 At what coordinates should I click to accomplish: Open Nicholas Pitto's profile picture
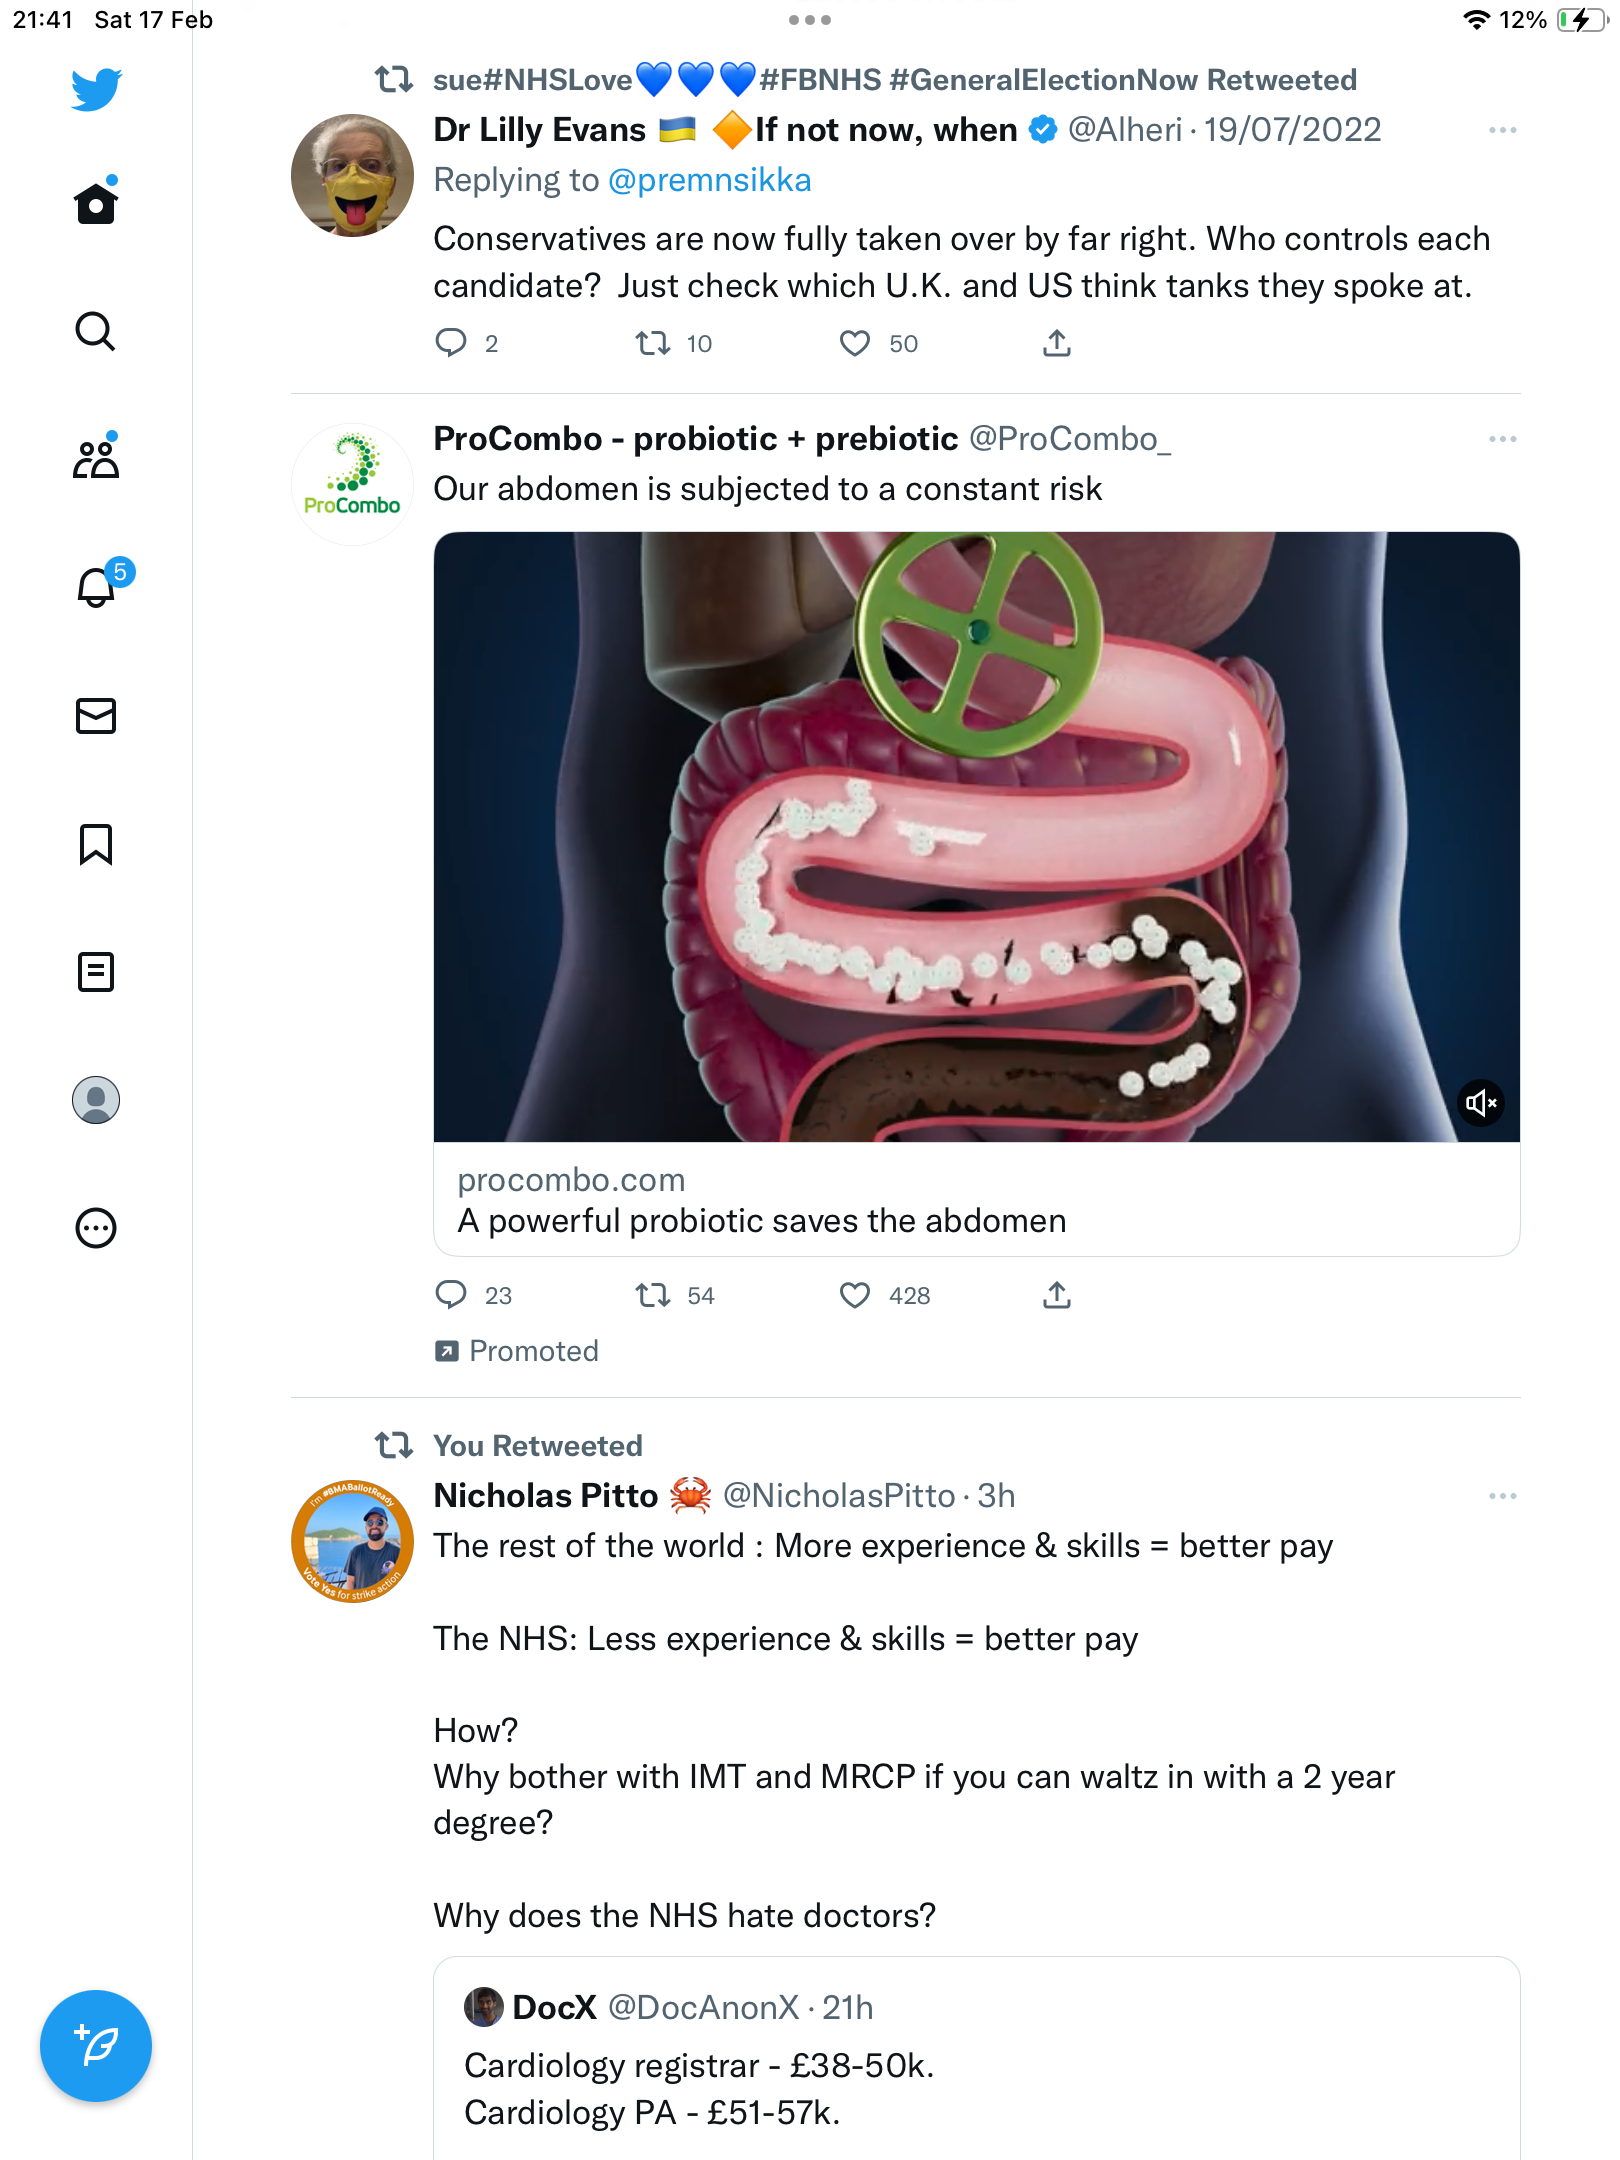(352, 1541)
